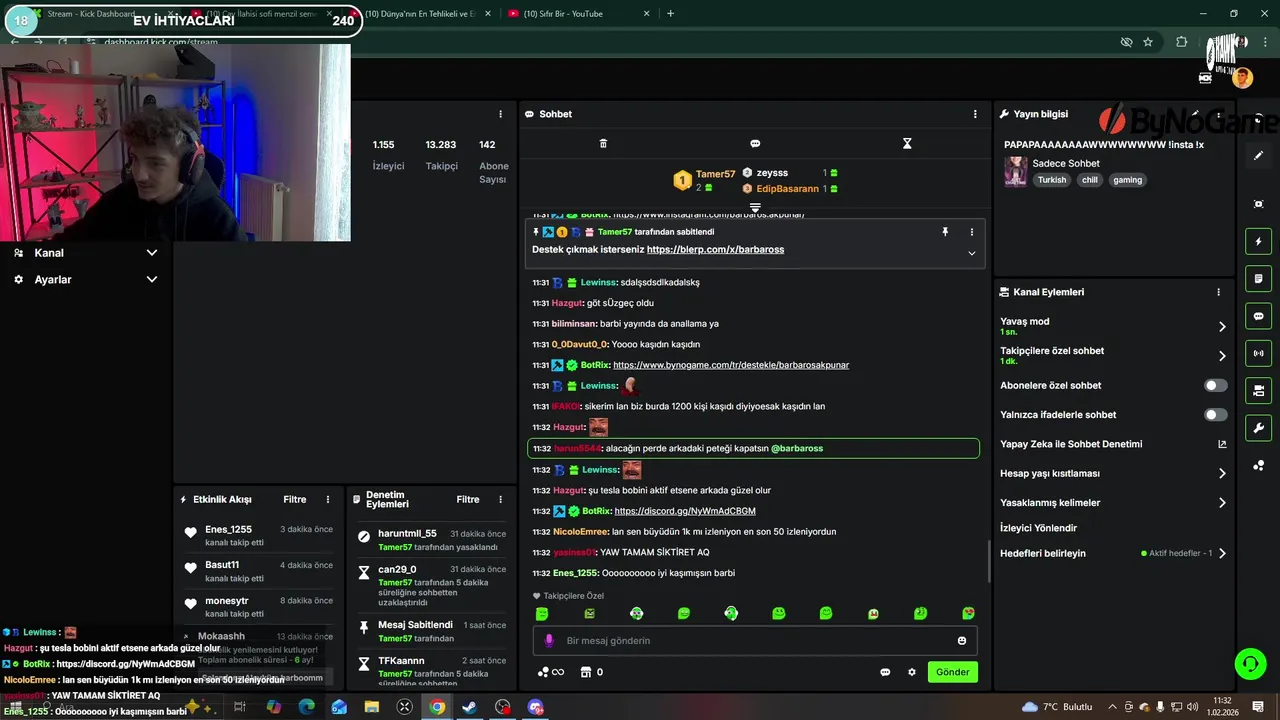1280x720 pixels.
Task: Open Hesap yaşı kısıtlaması arrow
Action: click(1222, 473)
